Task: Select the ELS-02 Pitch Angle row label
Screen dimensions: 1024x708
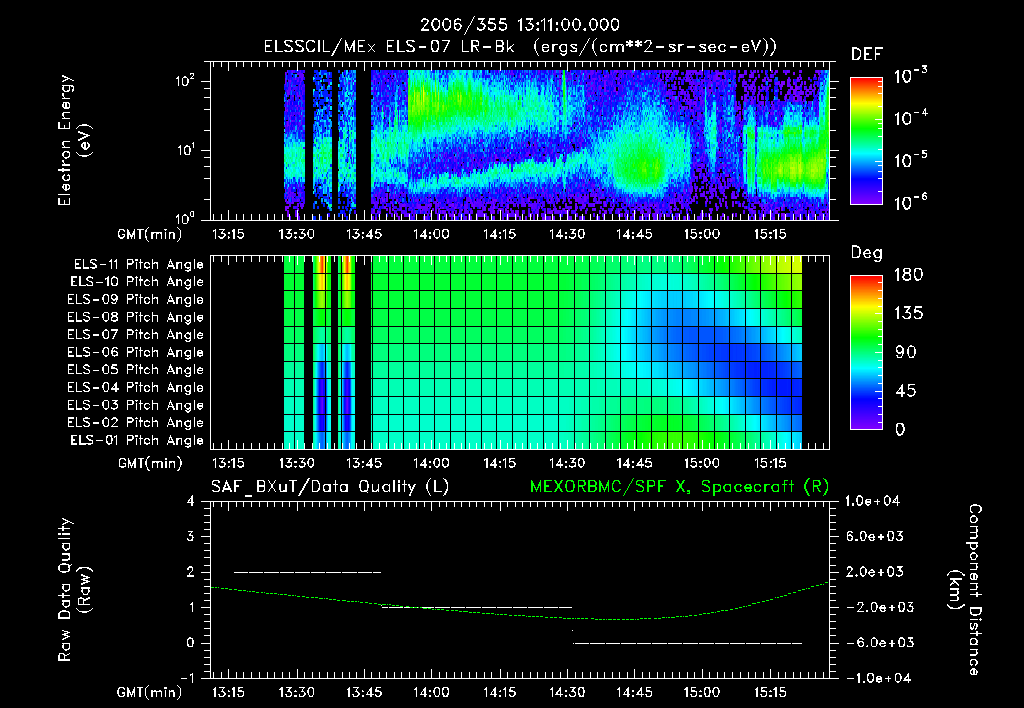Action: [x=136, y=423]
